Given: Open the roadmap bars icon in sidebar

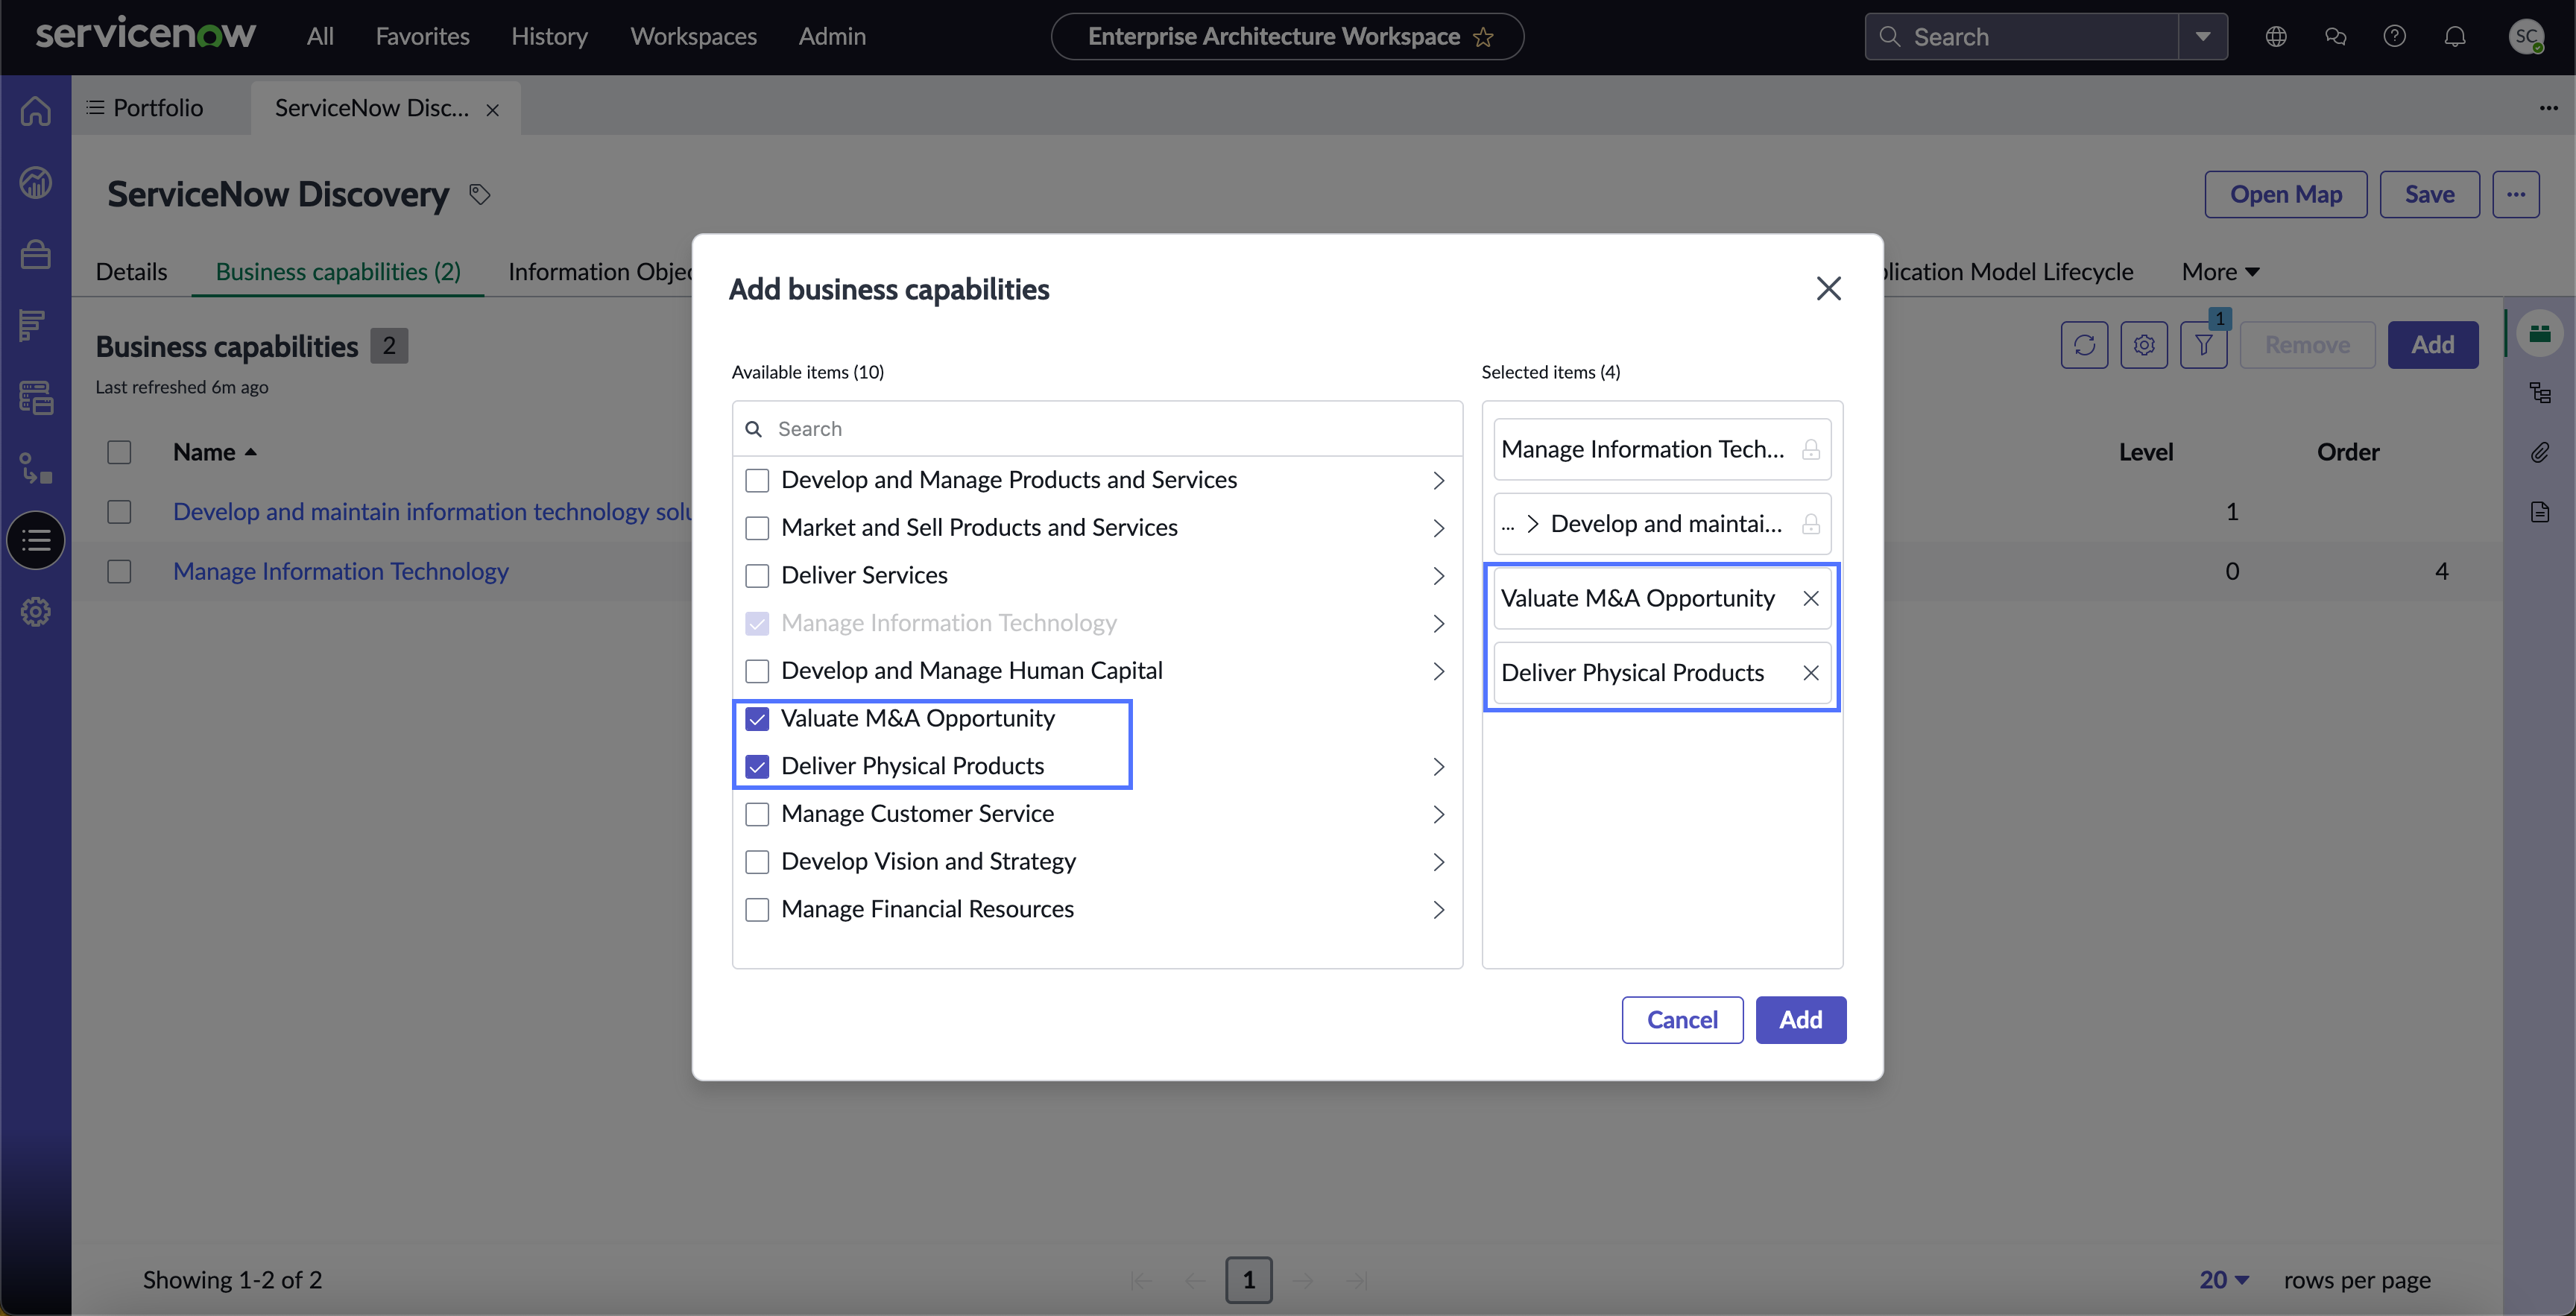Looking at the screenshot, I should (x=32, y=325).
